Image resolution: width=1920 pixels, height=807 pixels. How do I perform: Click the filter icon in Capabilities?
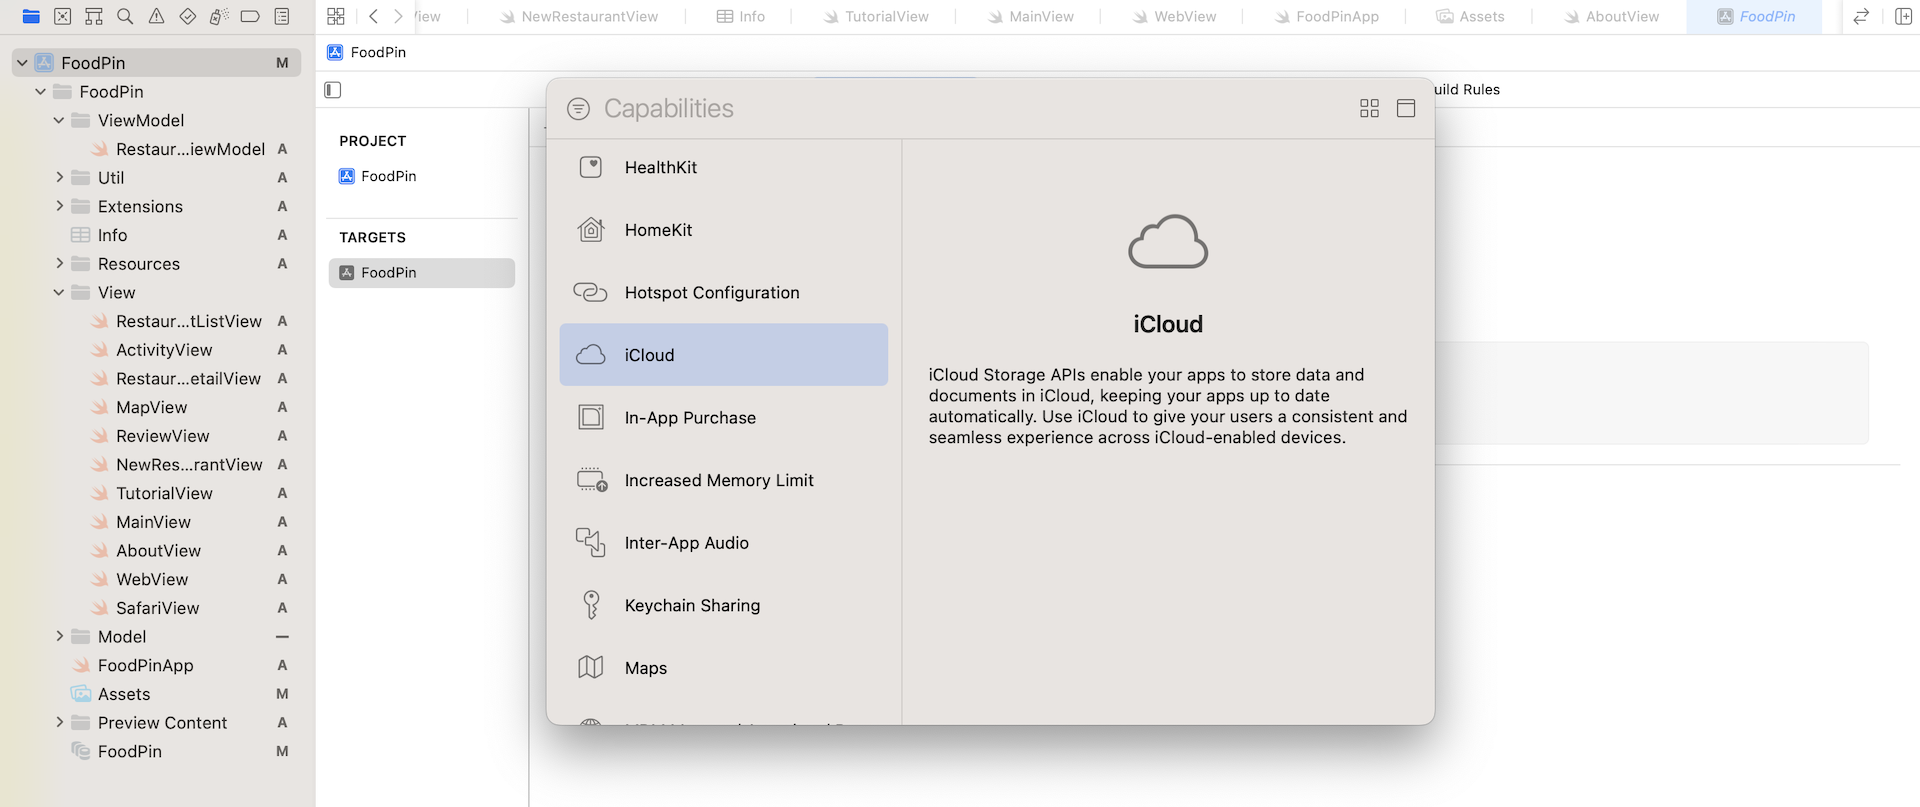578,108
